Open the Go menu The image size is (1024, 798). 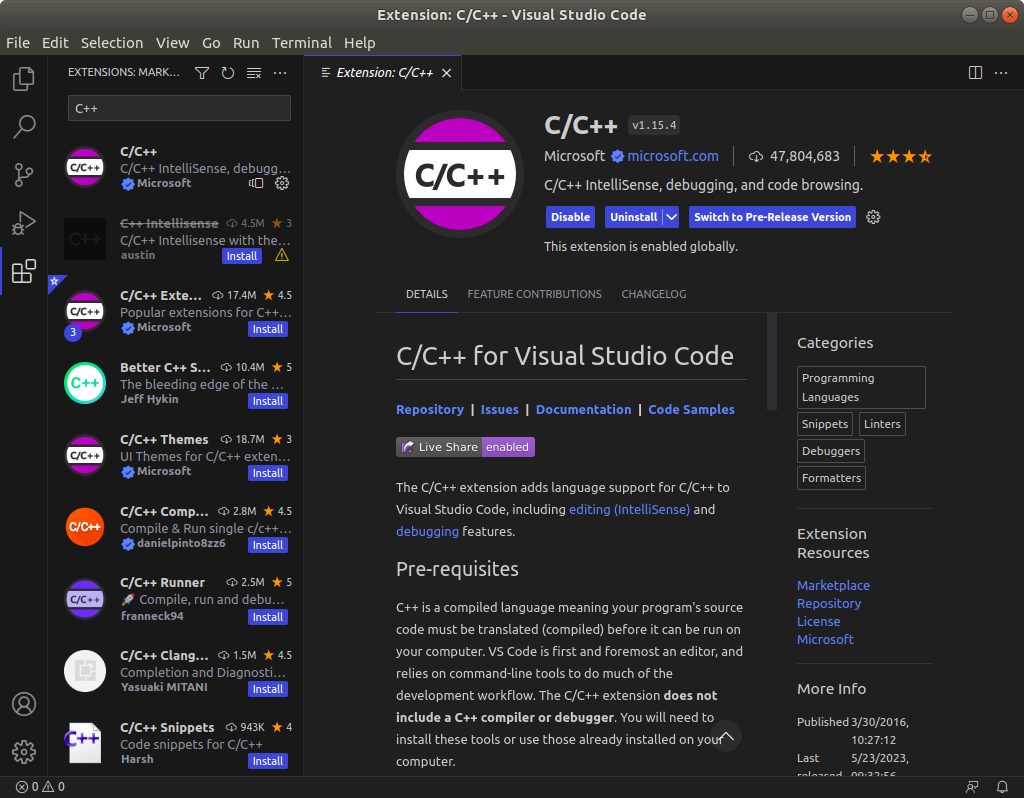pyautogui.click(x=211, y=42)
